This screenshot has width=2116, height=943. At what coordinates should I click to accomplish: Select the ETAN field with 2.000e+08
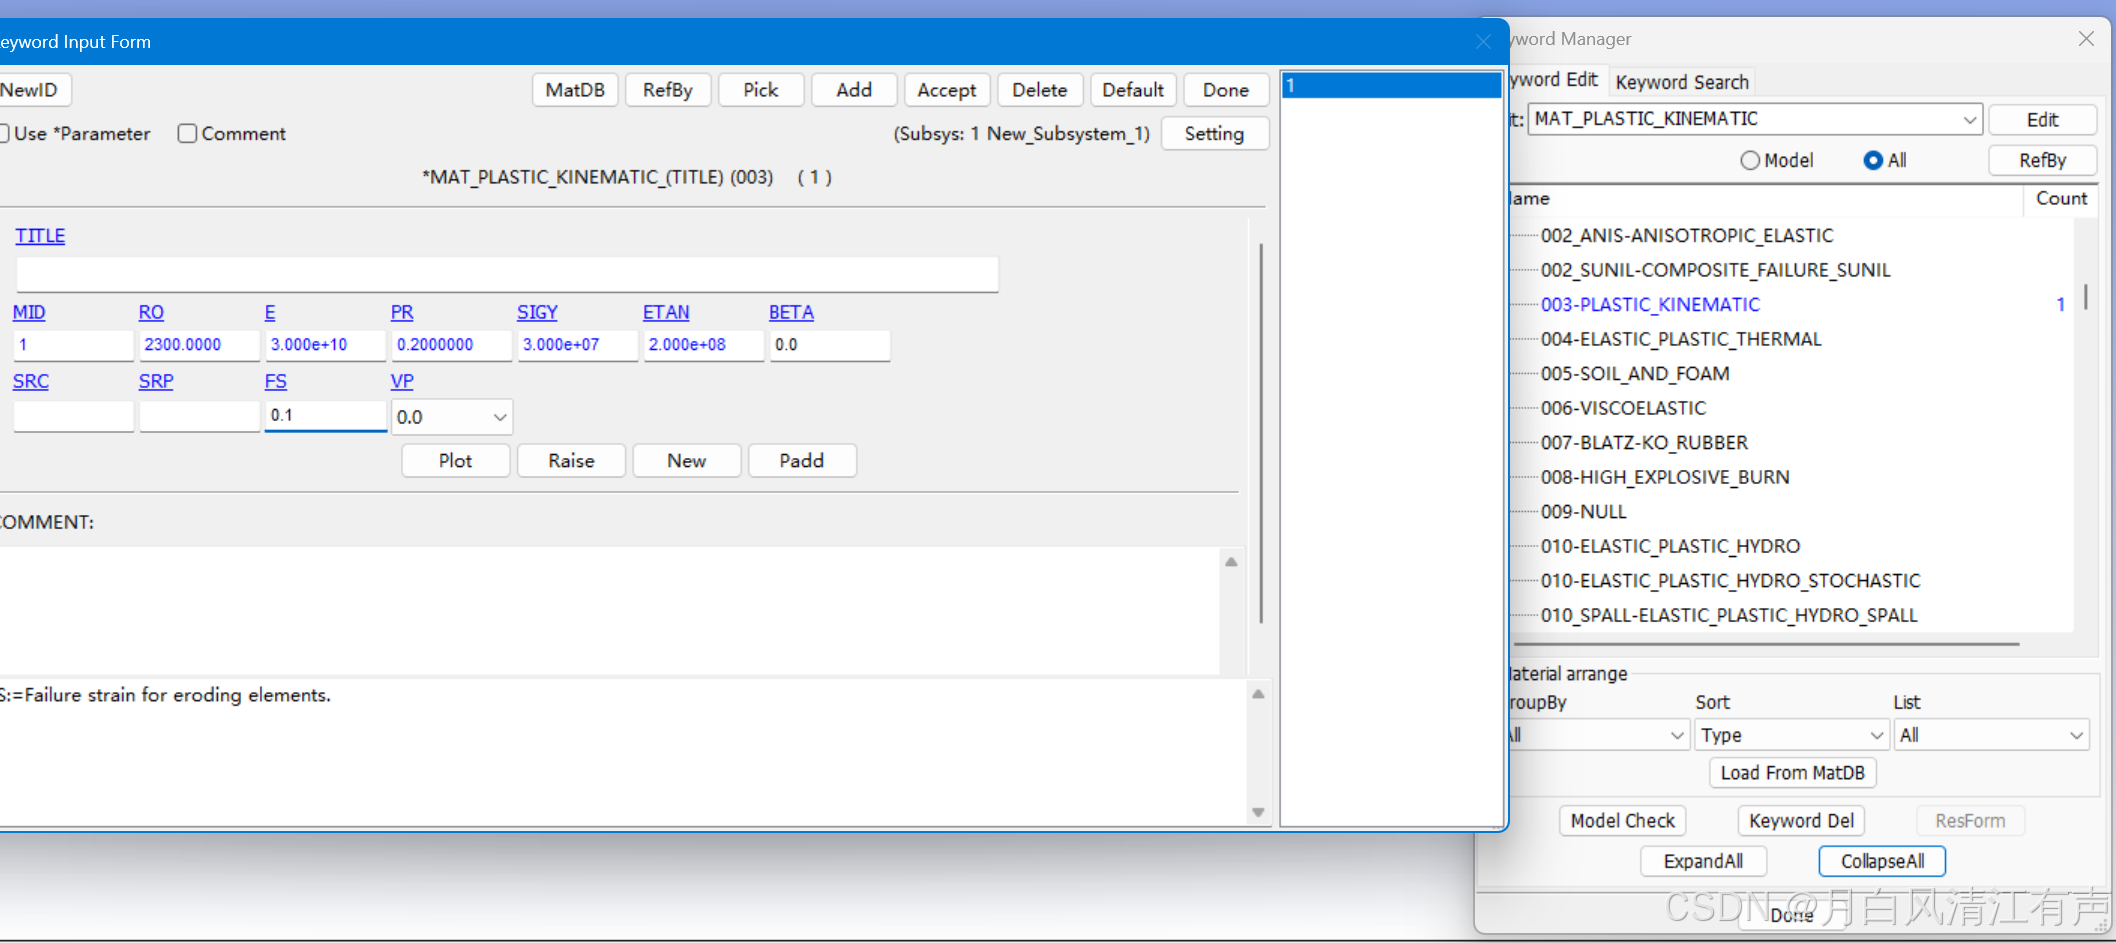point(703,345)
